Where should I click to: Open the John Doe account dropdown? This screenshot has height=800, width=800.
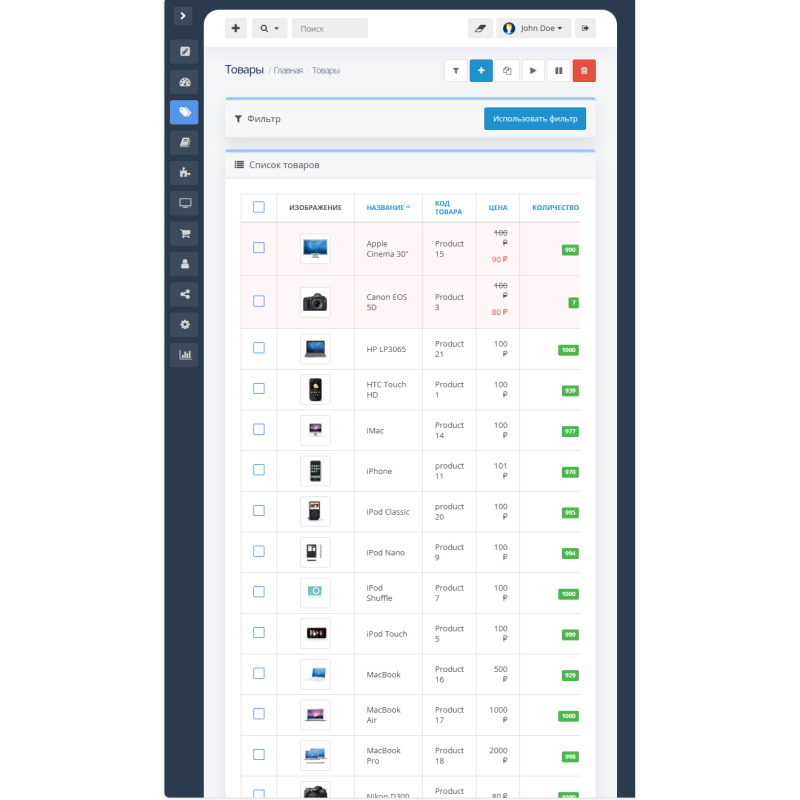534,28
